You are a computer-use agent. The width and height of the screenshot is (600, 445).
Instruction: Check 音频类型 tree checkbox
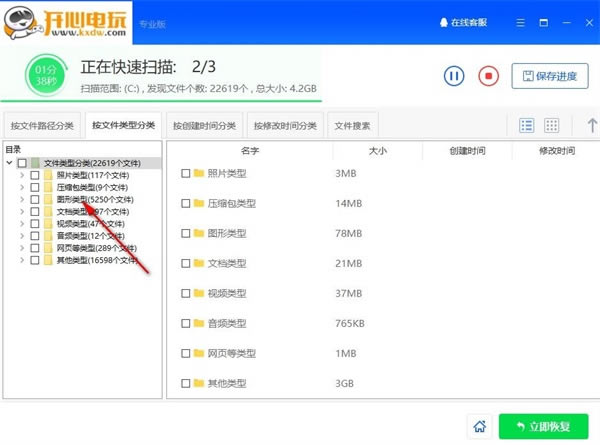coord(35,236)
